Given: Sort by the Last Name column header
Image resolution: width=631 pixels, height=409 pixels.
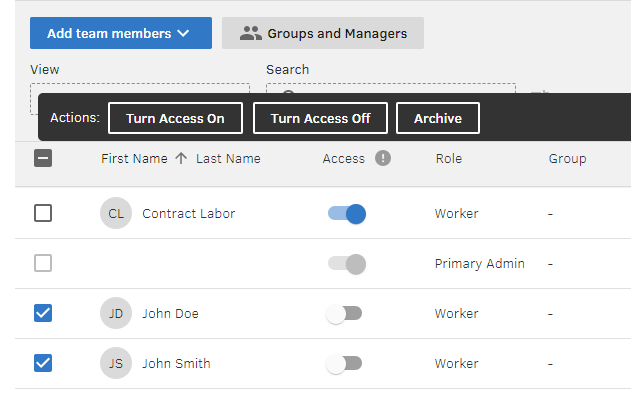Looking at the screenshot, I should pos(228,158).
